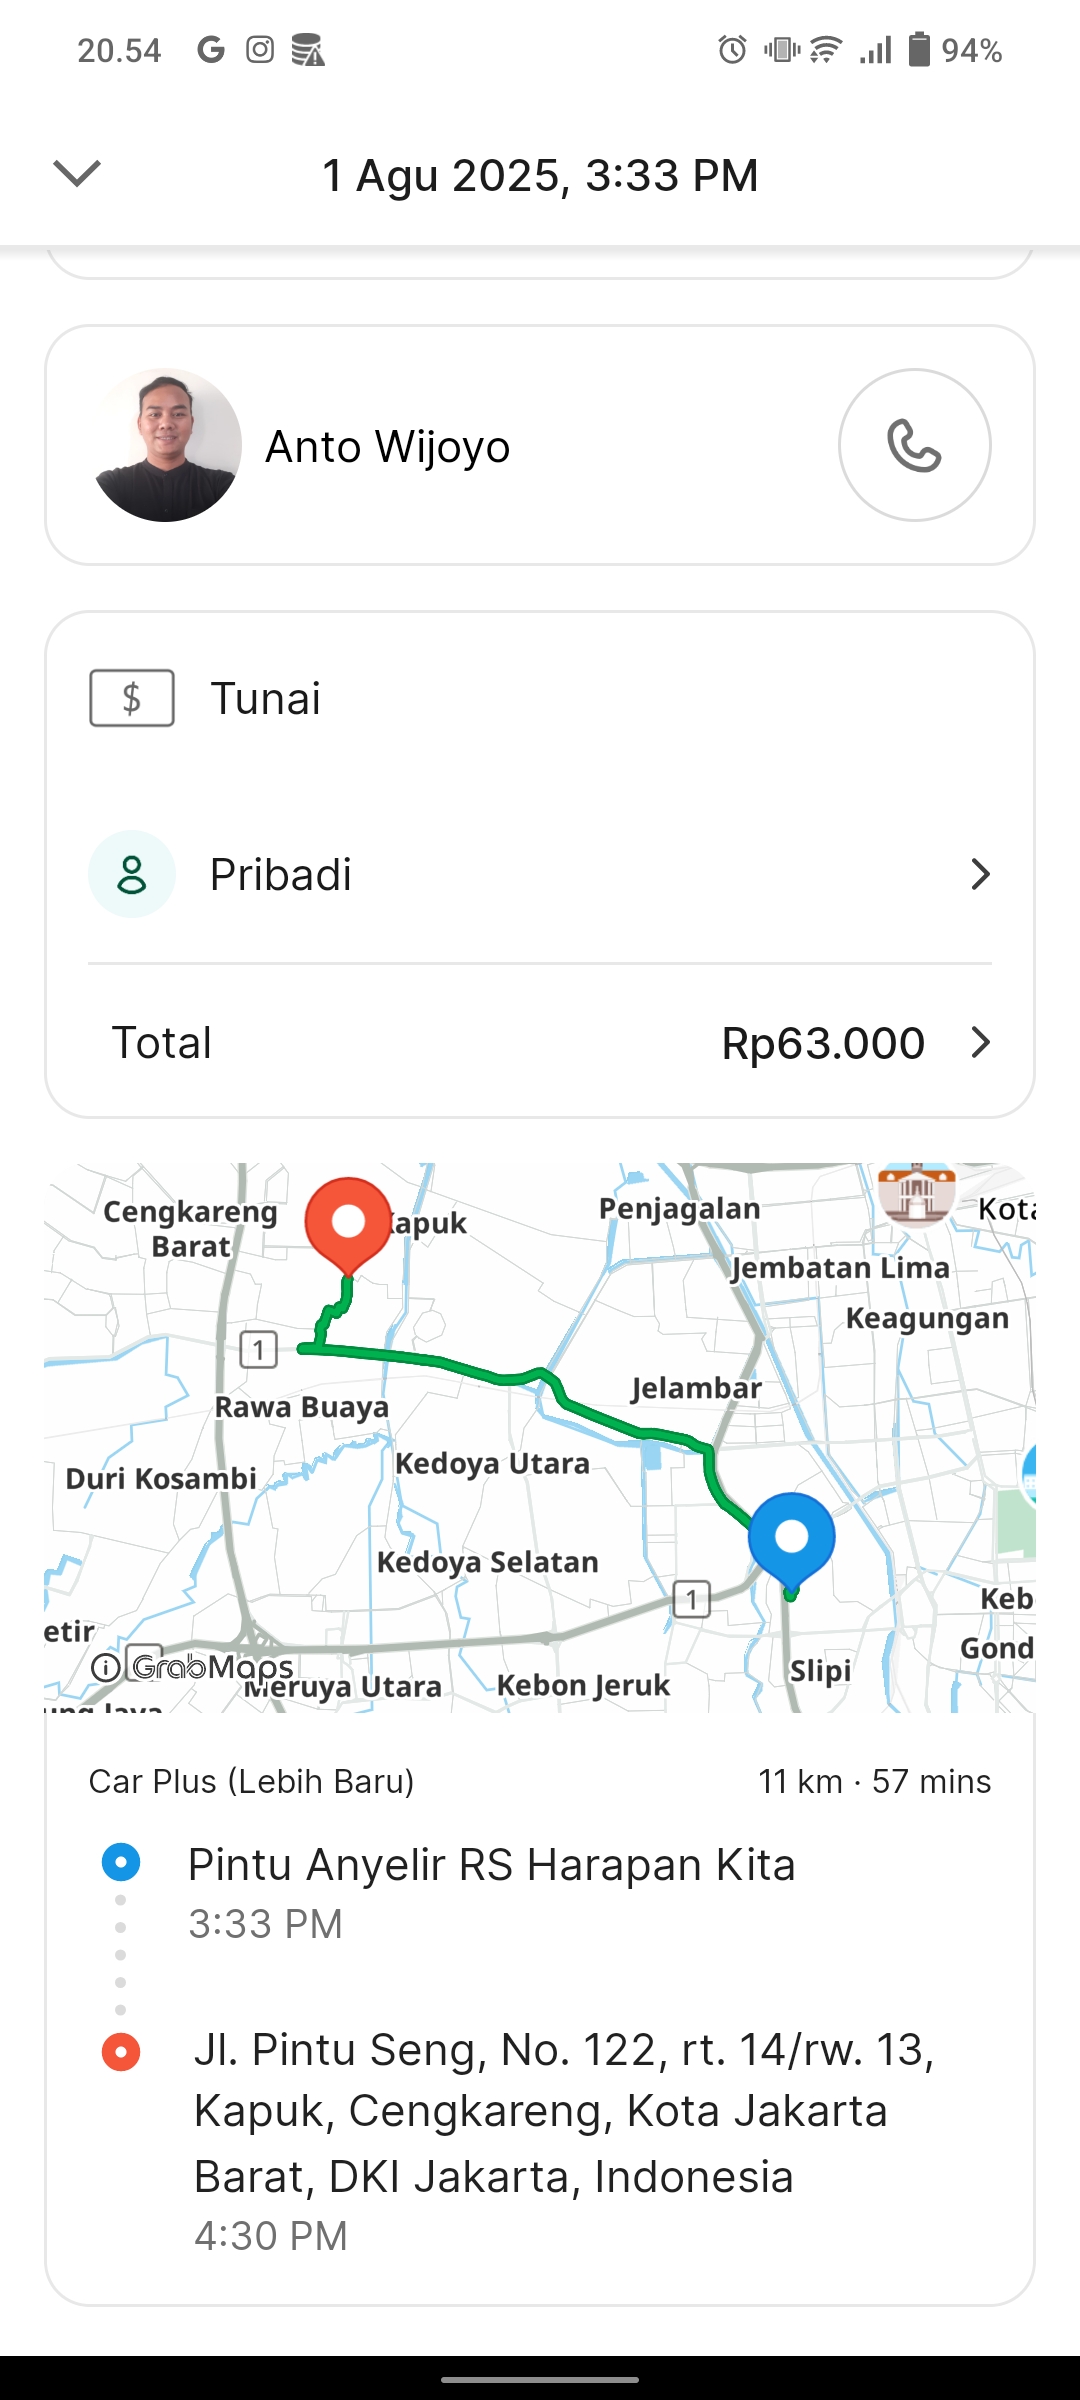
Task: Tap the Instagram notification icon in status bar
Action: (260, 49)
